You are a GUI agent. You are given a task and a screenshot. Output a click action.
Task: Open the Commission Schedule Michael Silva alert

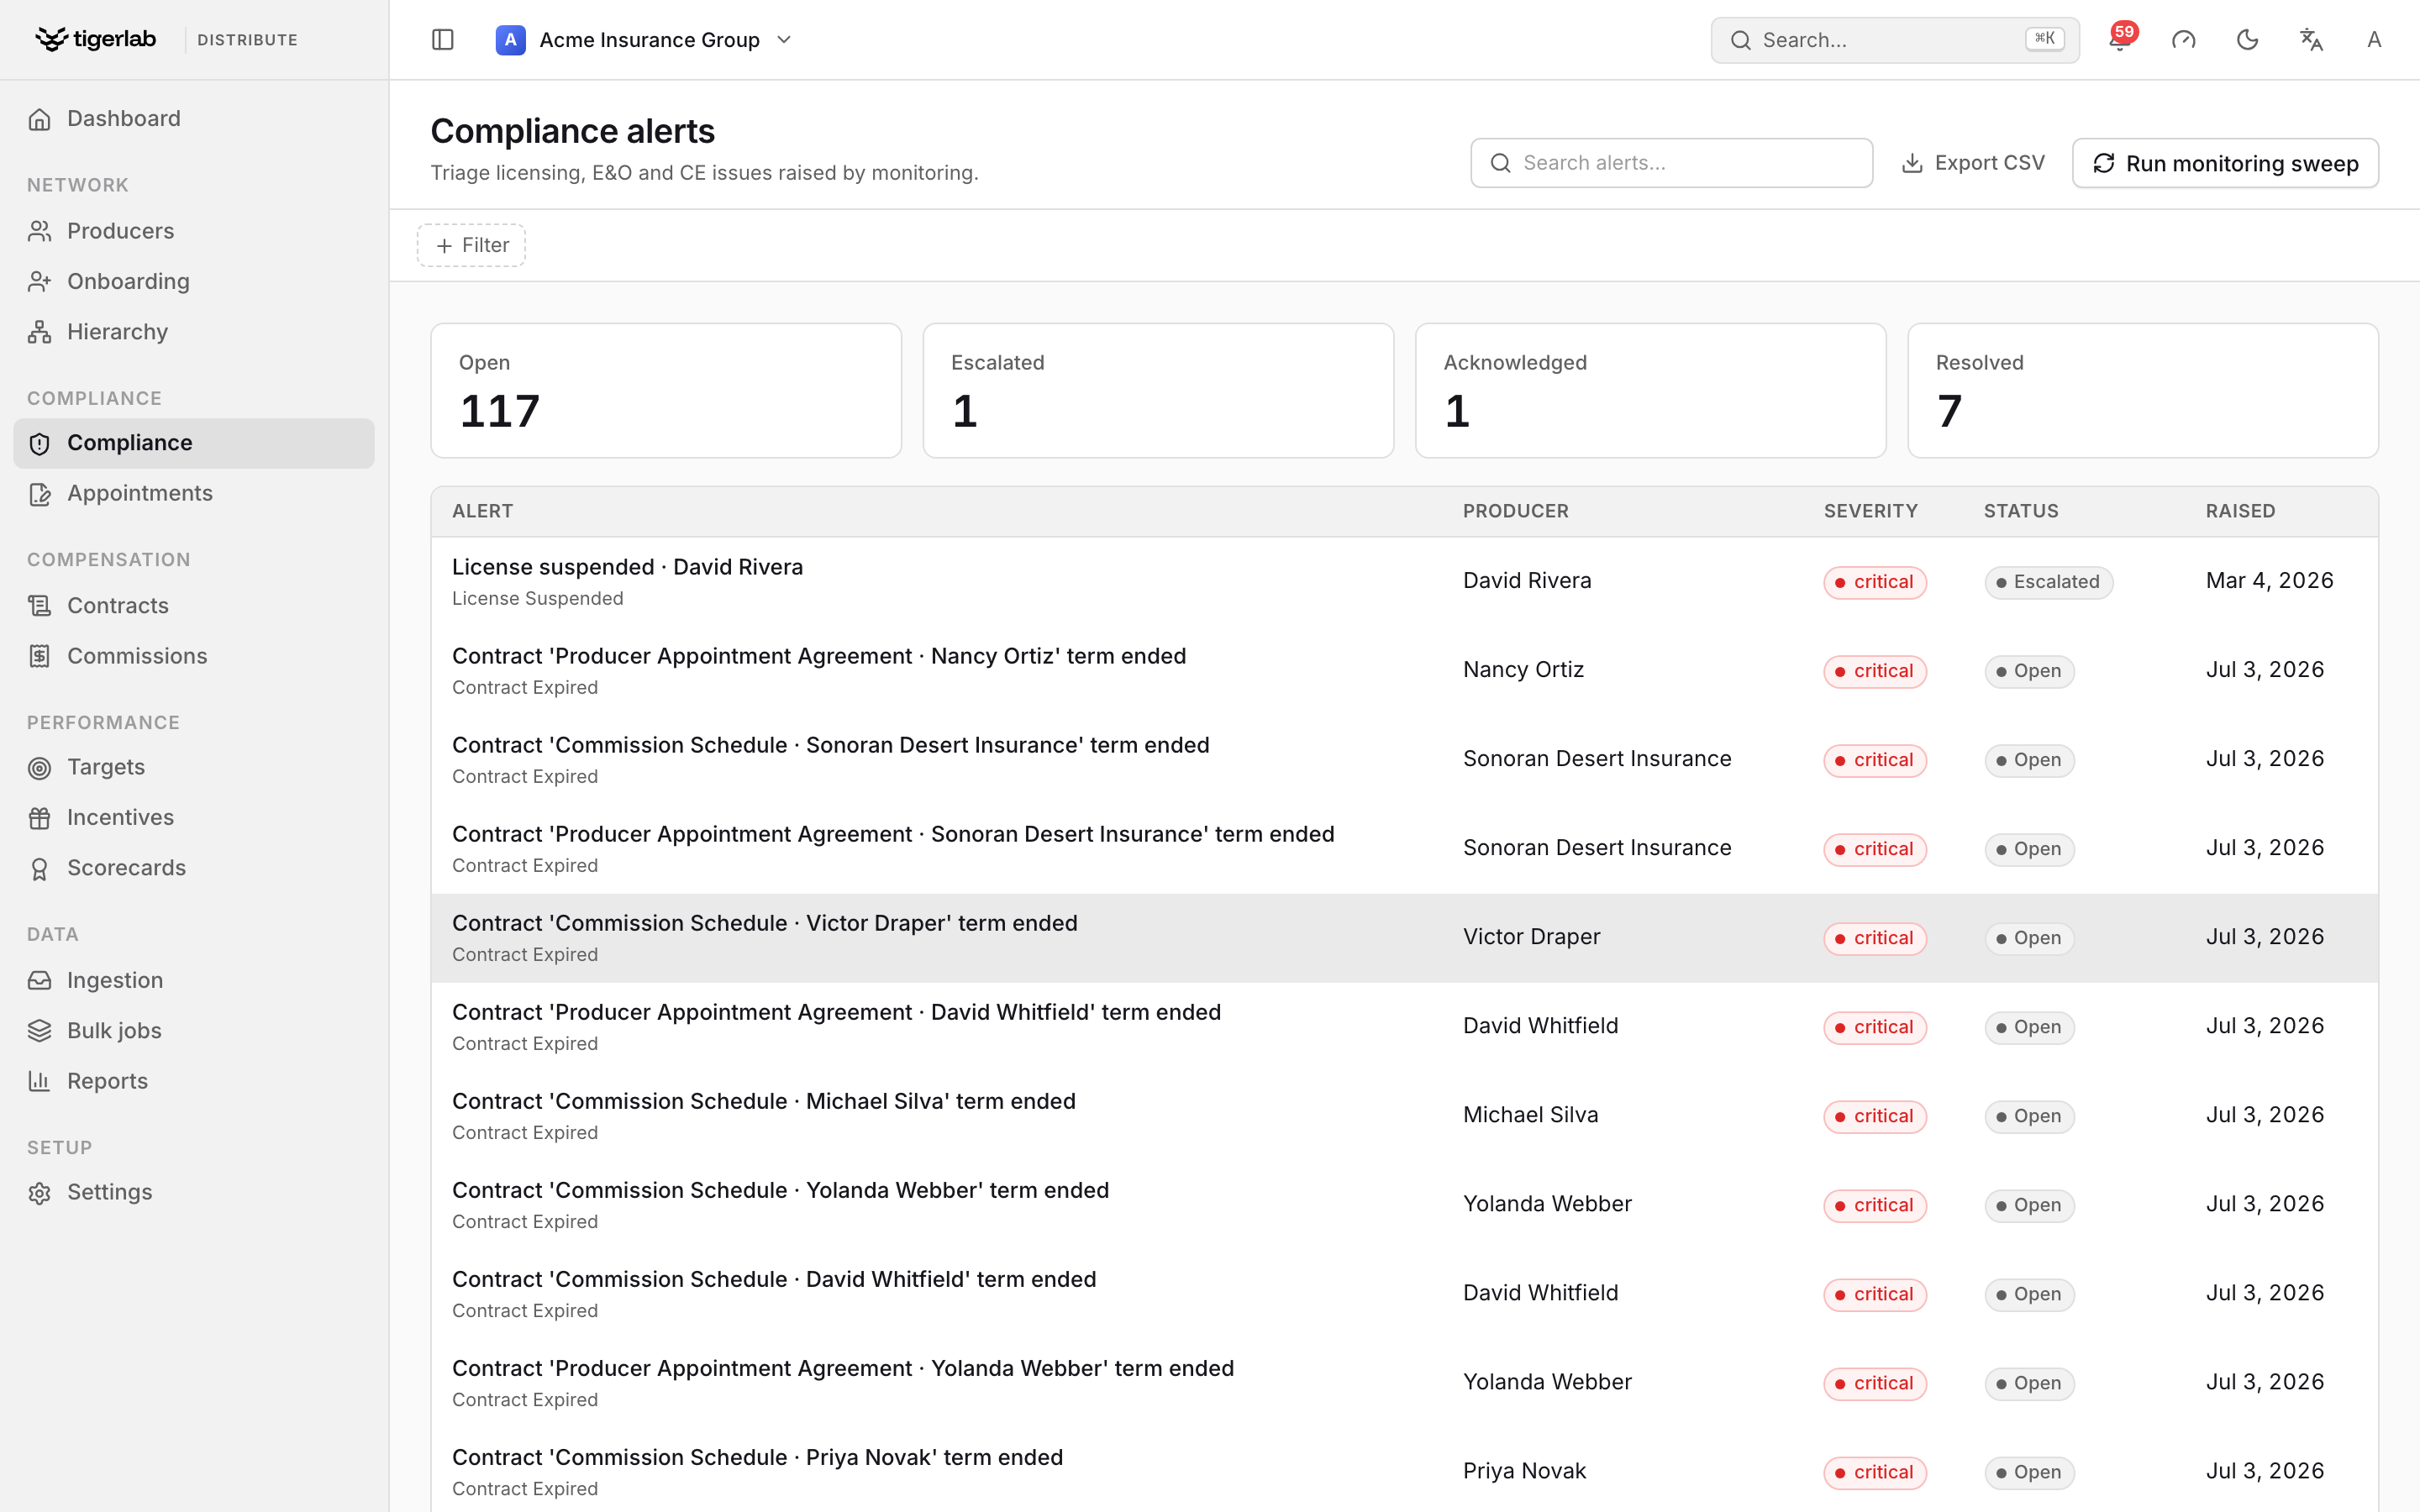tap(1404, 1116)
